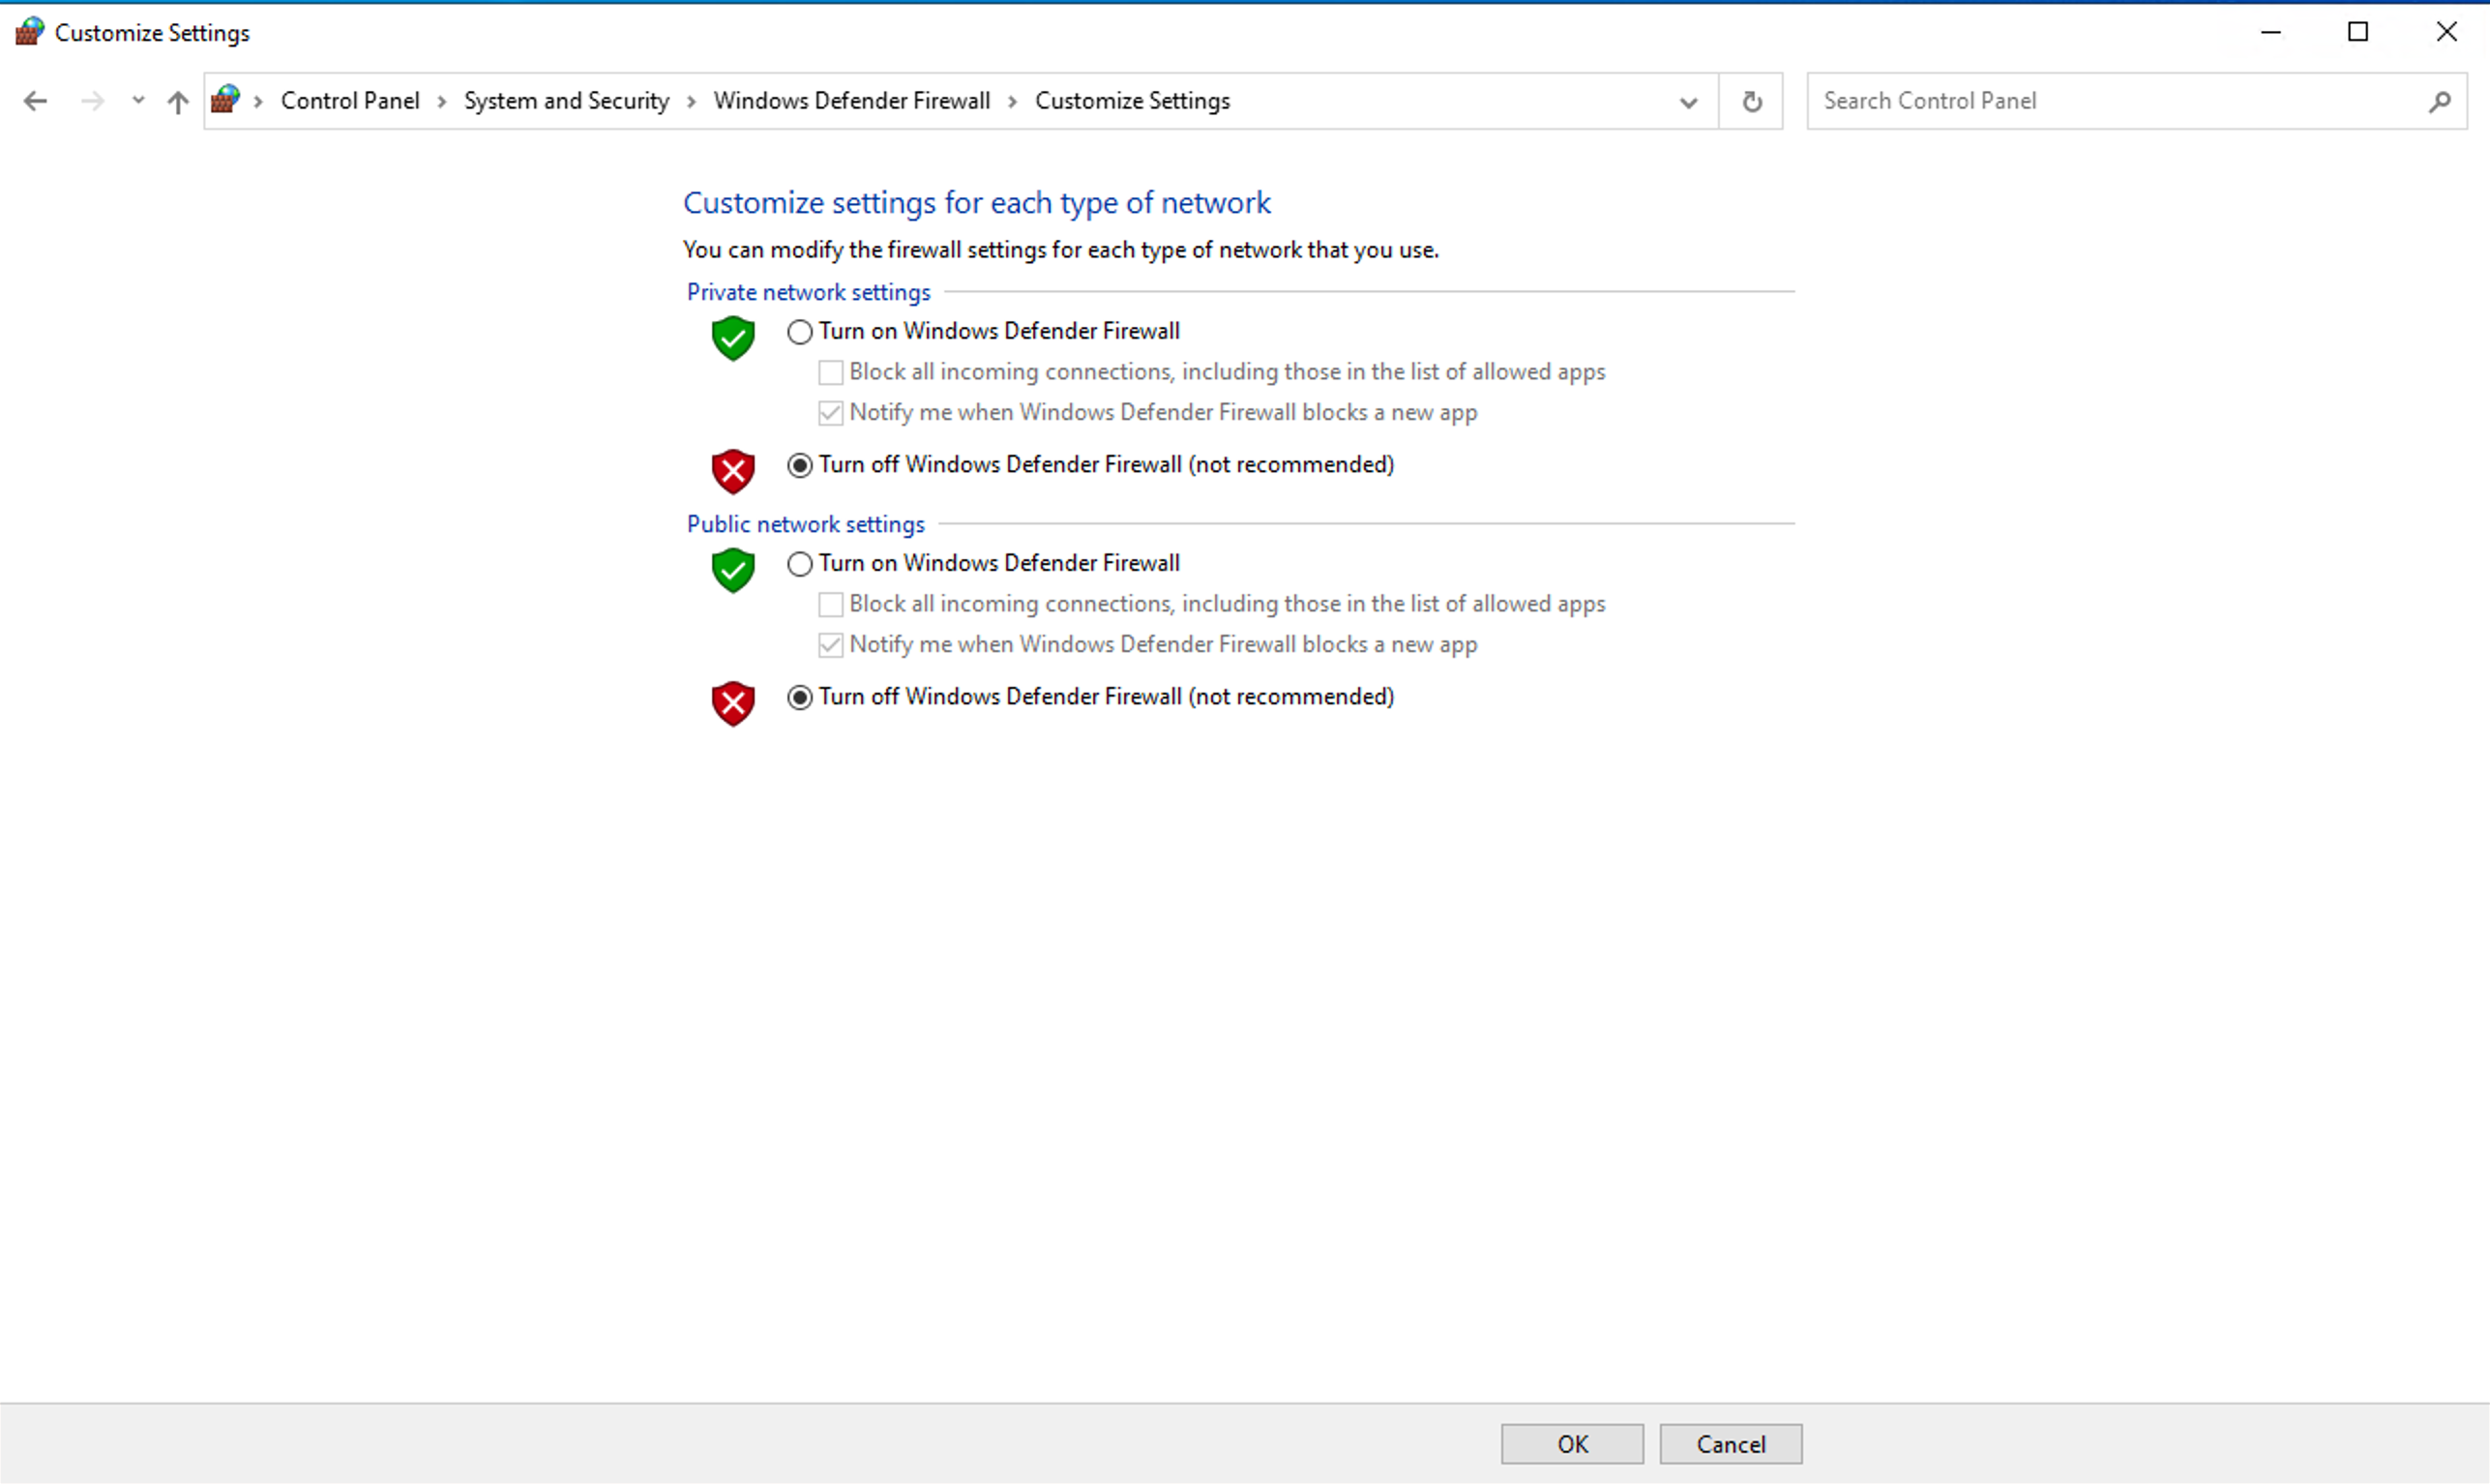
Task: Confirm changes with the OK button
Action: coord(1572,1444)
